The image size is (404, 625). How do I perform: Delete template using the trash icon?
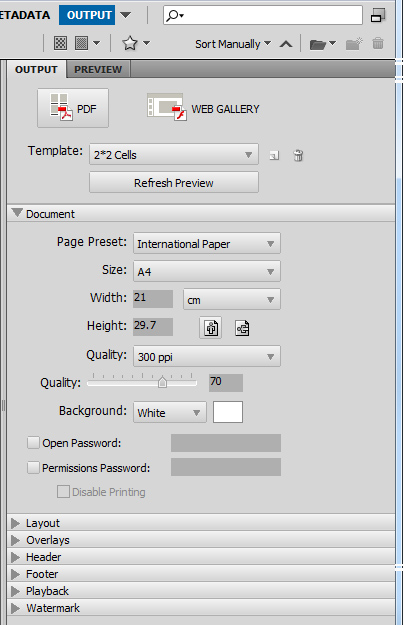click(298, 155)
